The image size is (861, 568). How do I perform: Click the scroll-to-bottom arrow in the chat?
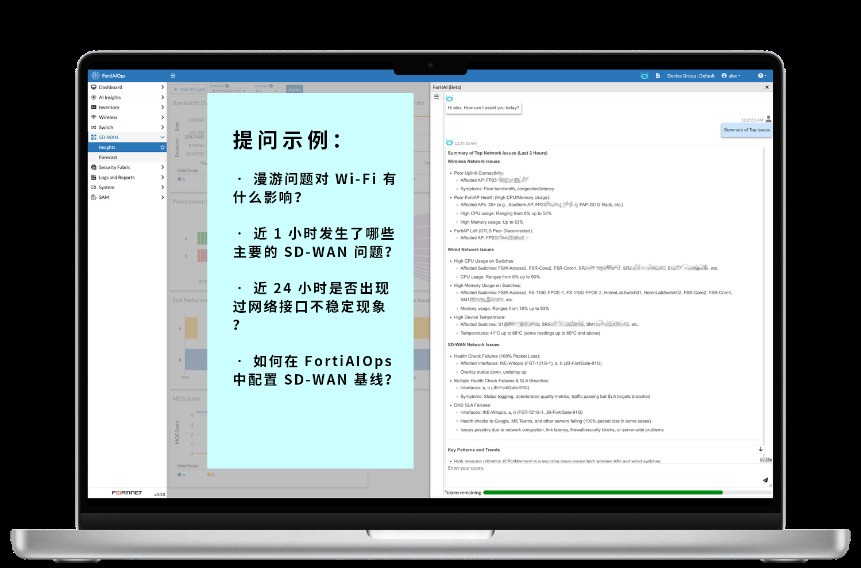click(x=761, y=450)
